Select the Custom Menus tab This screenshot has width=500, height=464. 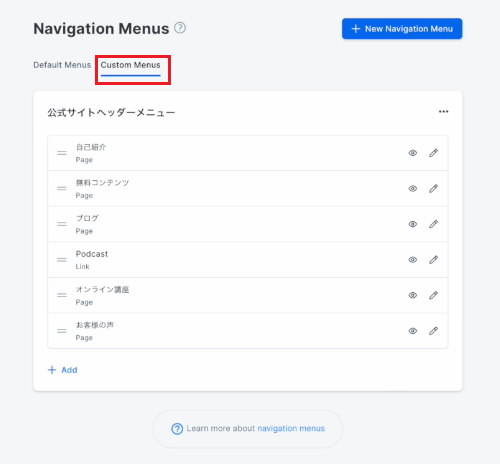(x=130, y=65)
